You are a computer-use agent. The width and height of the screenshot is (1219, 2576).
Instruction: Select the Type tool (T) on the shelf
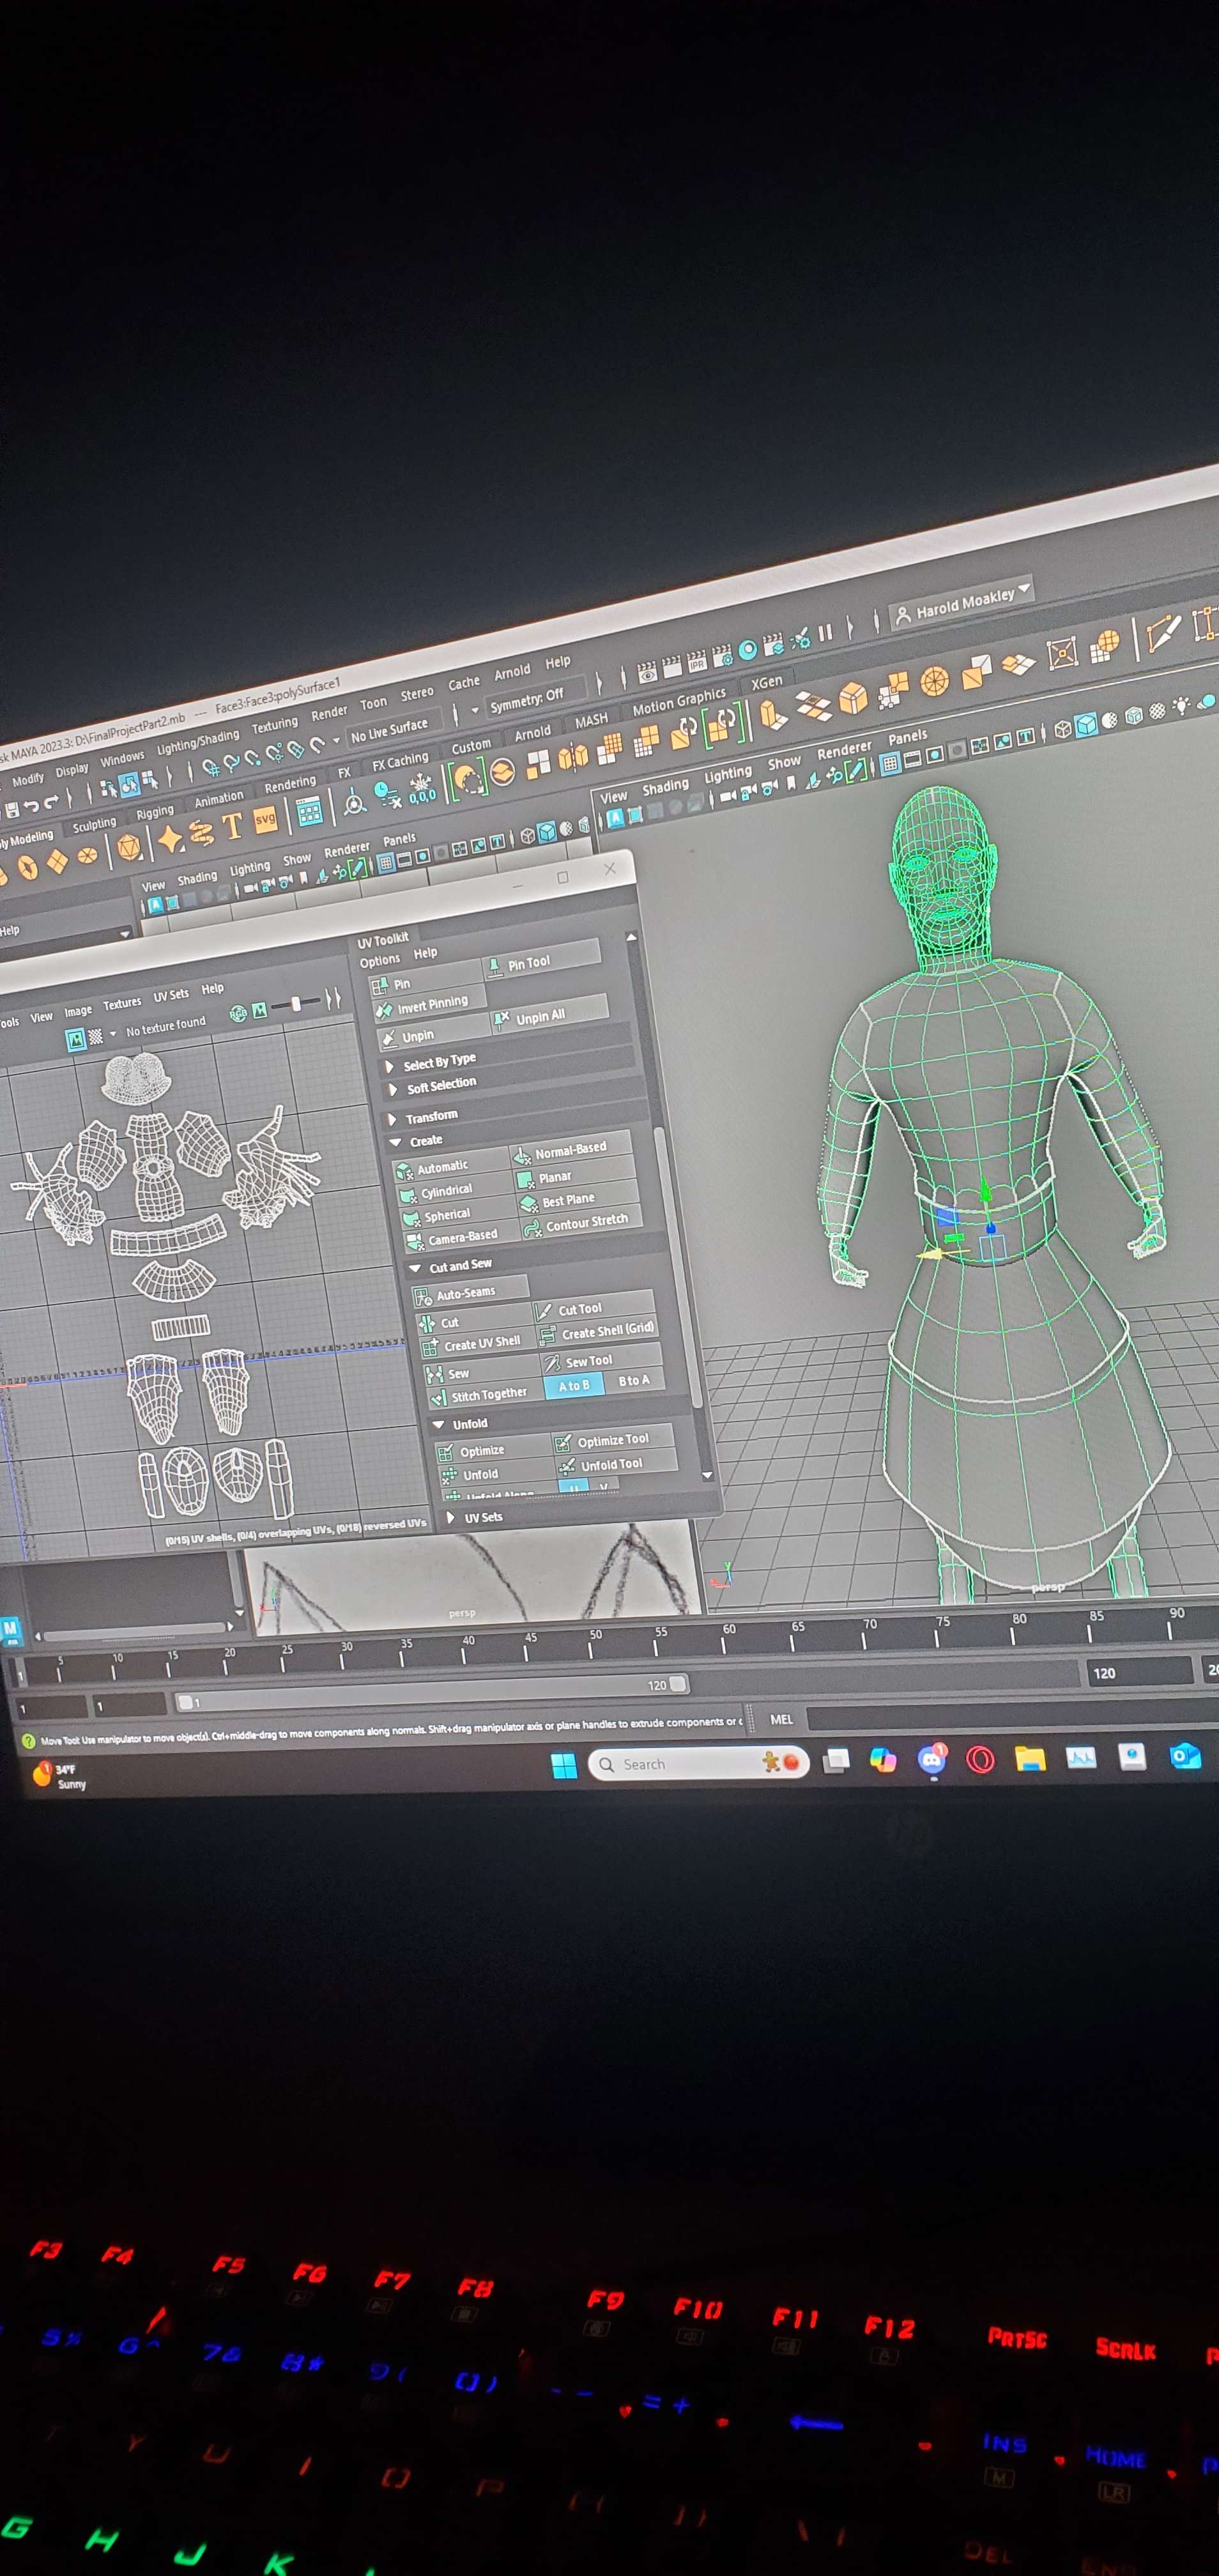[x=232, y=827]
